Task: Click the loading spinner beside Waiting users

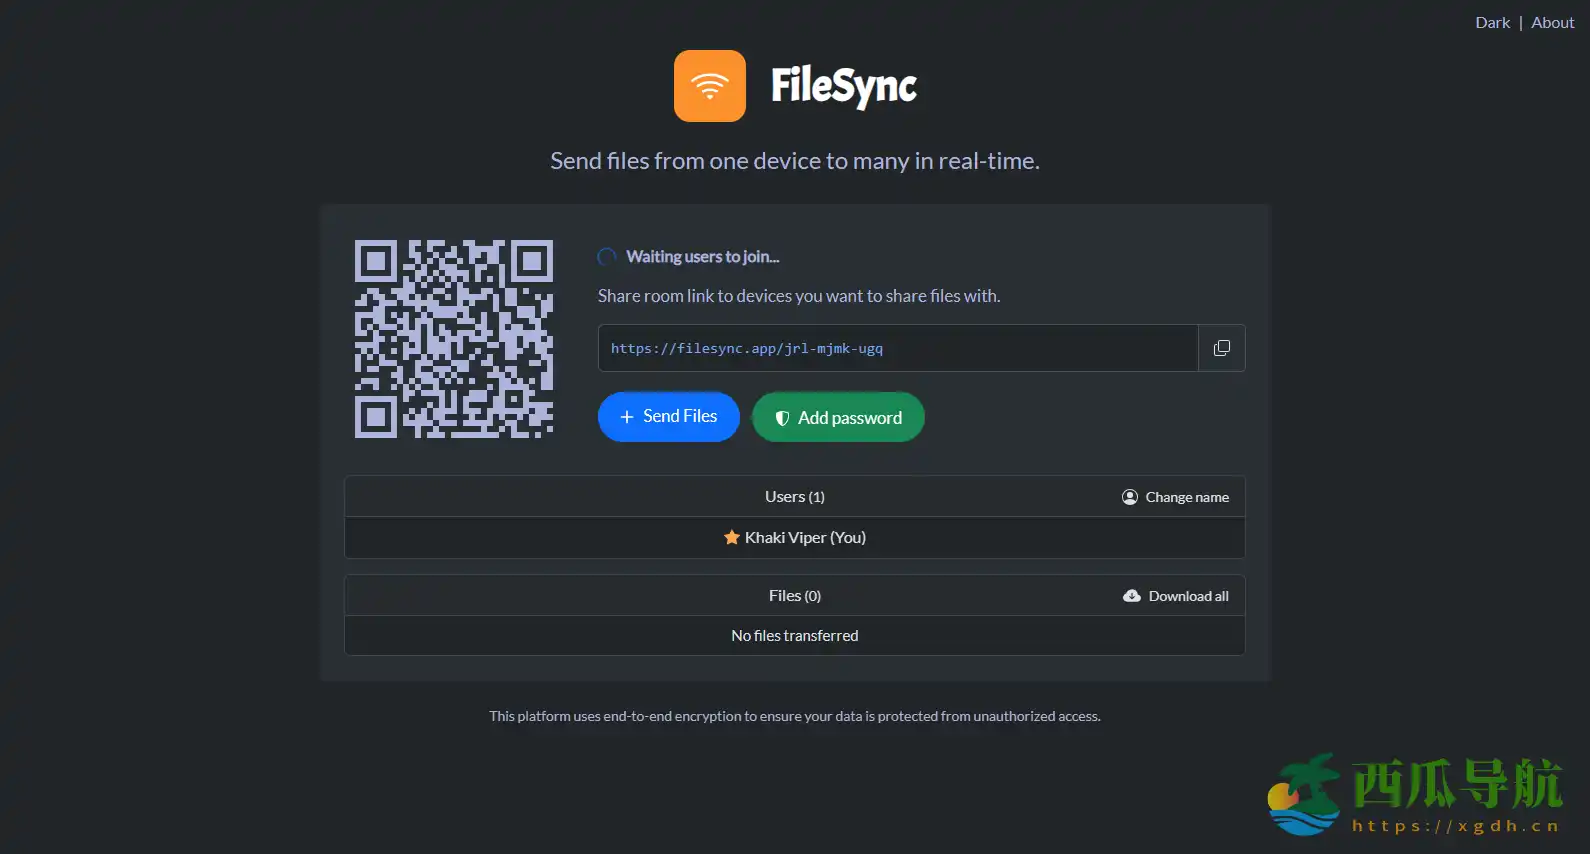Action: (x=607, y=257)
